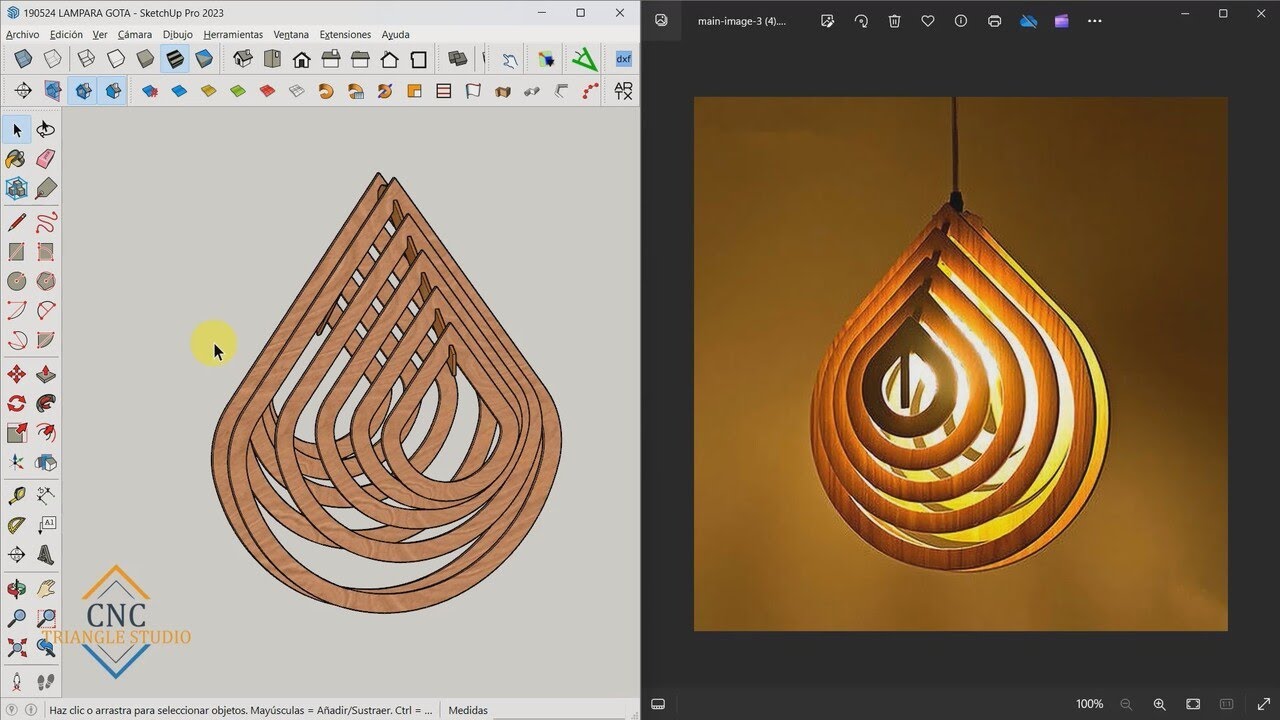Image resolution: width=1280 pixels, height=720 pixels.
Task: Switch to Shaded With Textures style
Action: pyautogui.click(x=175, y=59)
